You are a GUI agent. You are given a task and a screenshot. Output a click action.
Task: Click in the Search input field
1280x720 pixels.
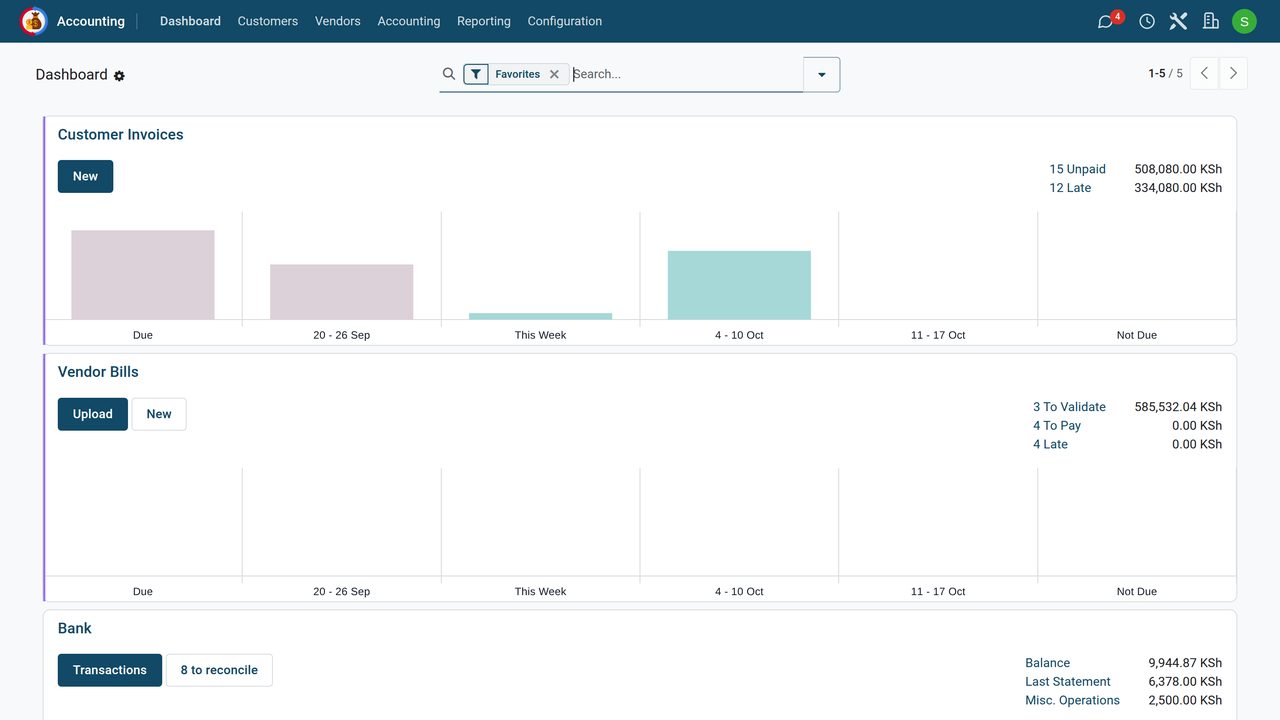(686, 74)
